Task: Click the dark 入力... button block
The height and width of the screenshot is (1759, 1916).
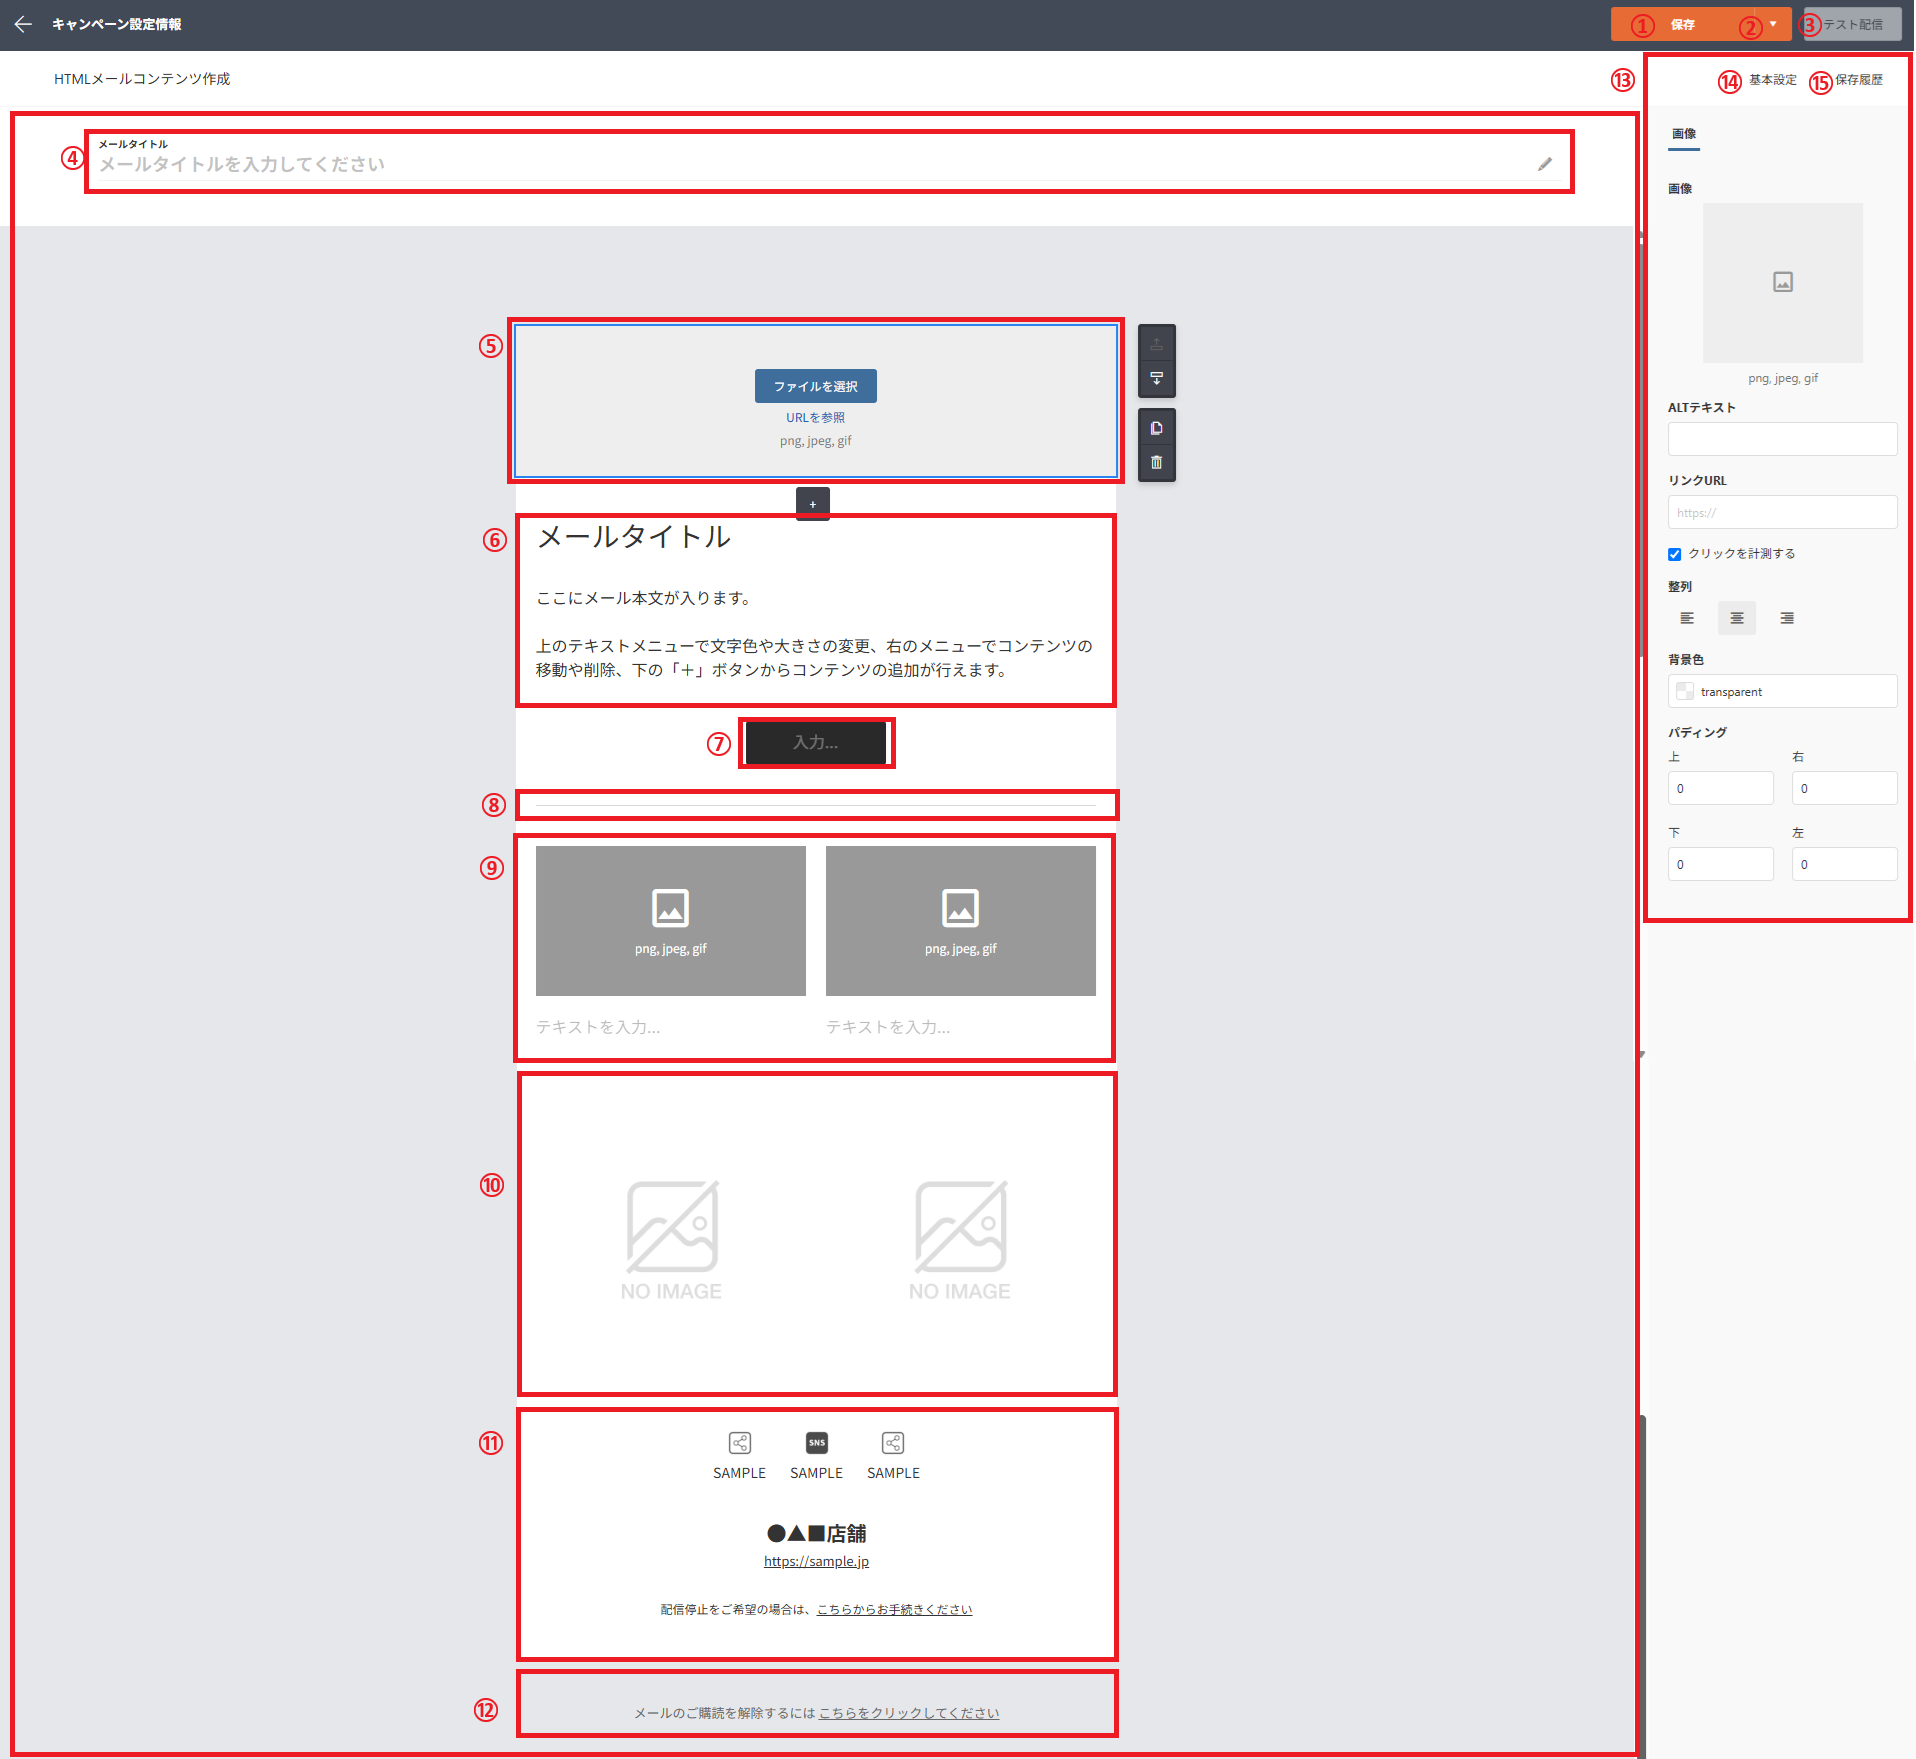Action: [x=816, y=743]
